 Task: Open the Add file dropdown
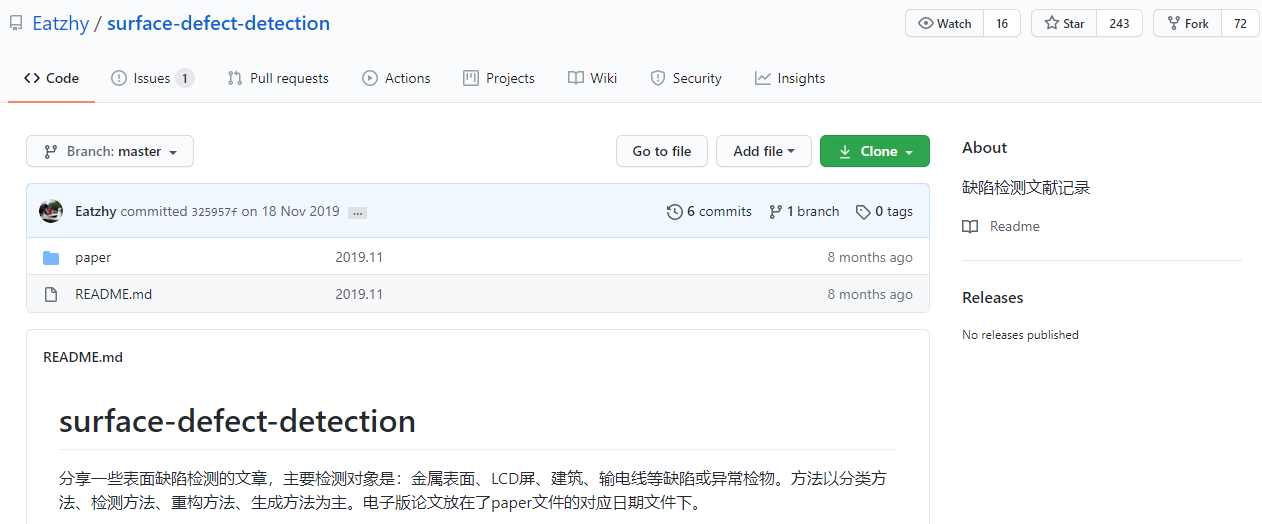click(764, 151)
